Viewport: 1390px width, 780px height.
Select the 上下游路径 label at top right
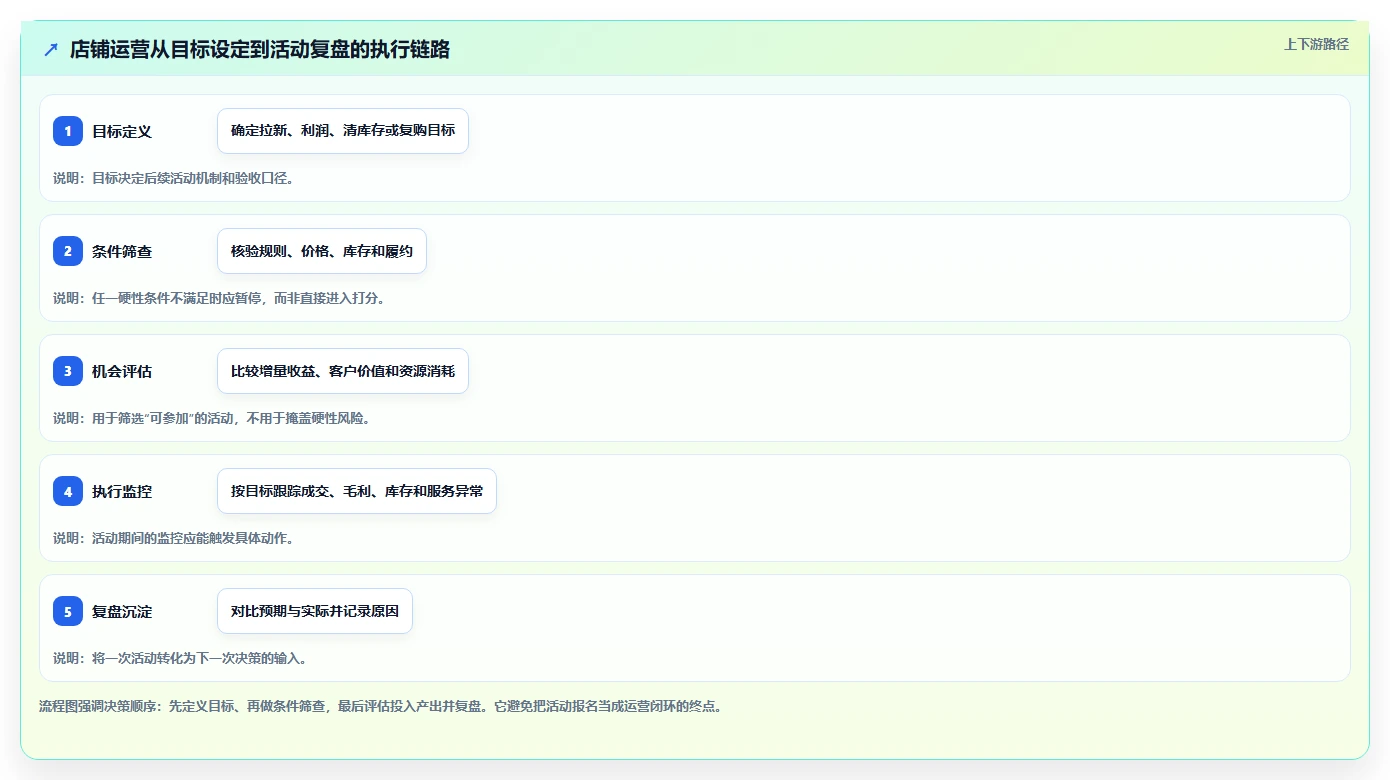(1316, 44)
